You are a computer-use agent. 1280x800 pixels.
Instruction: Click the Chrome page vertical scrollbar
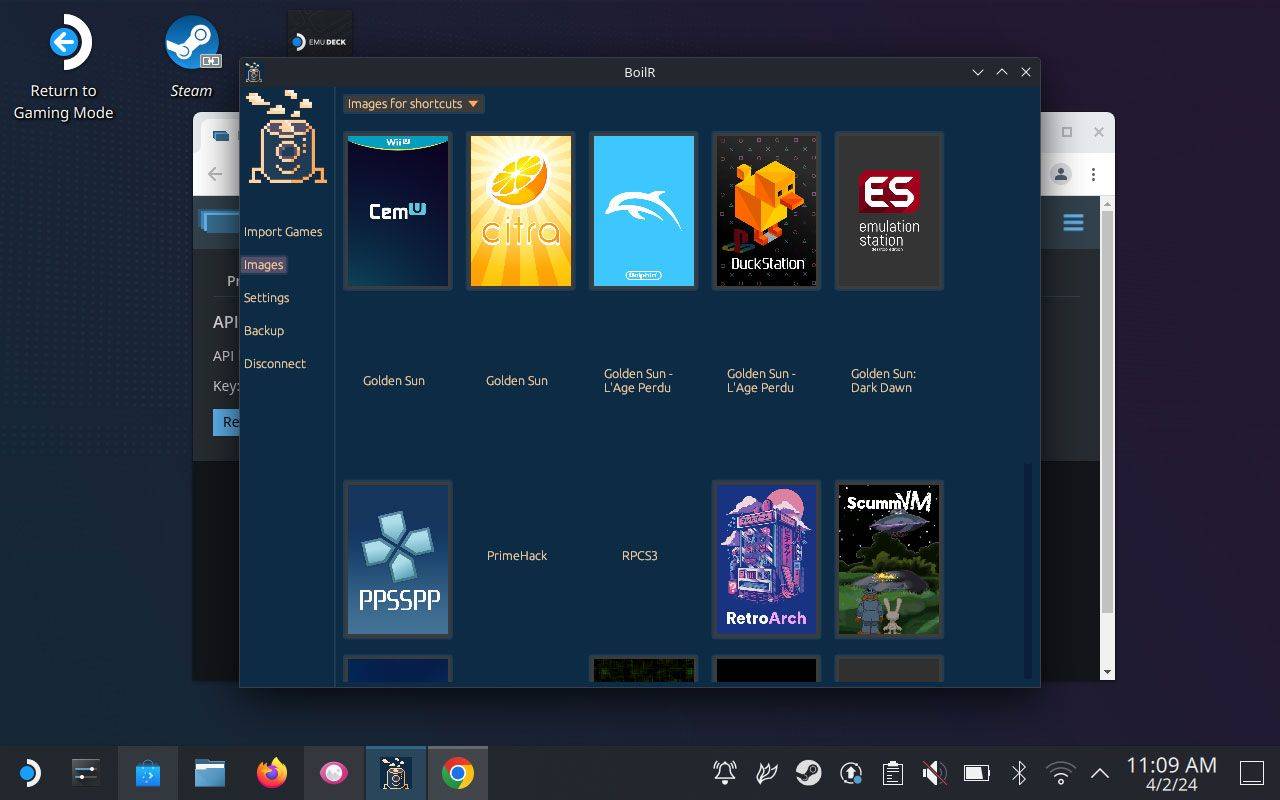[1107, 409]
